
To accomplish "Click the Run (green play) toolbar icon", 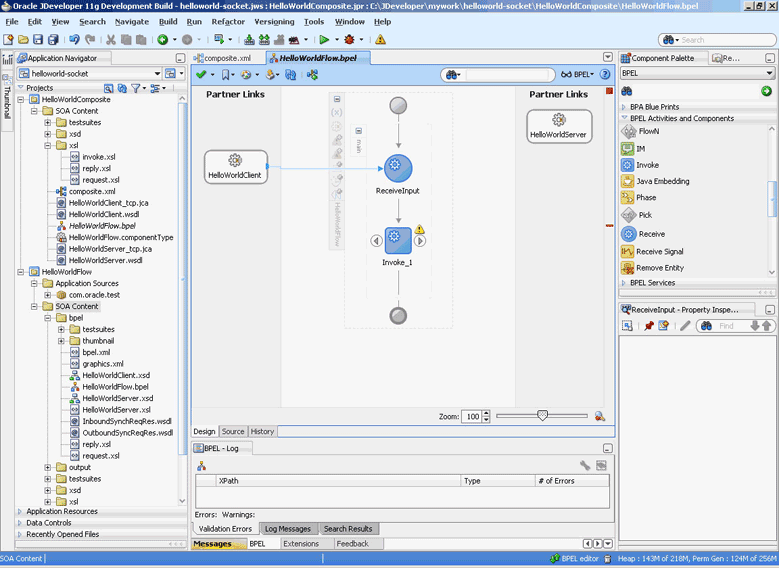I will tap(324, 40).
